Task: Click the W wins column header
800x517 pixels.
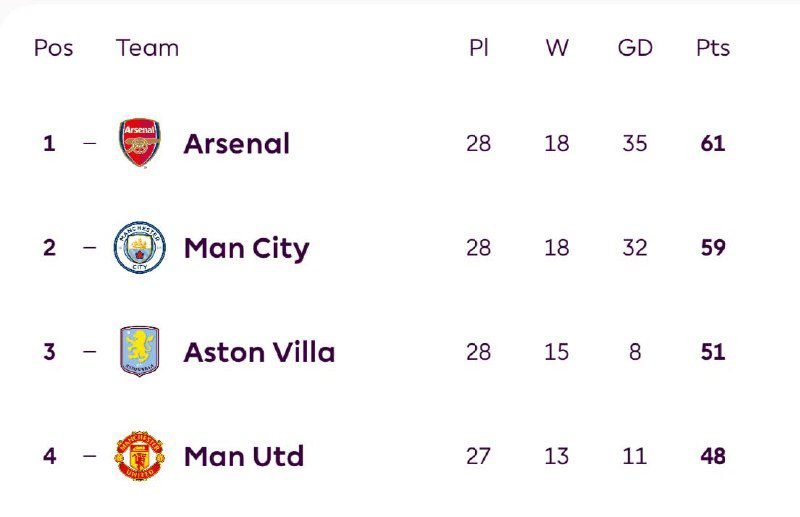Action: coord(557,48)
